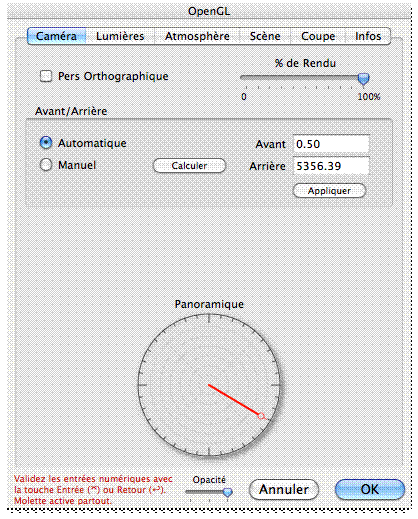Click the Appliquer button

point(329,191)
